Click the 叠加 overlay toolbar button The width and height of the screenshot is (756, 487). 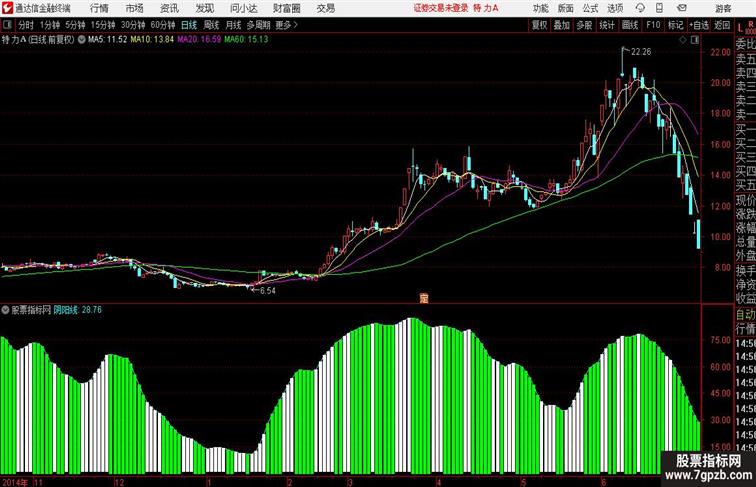pyautogui.click(x=562, y=25)
